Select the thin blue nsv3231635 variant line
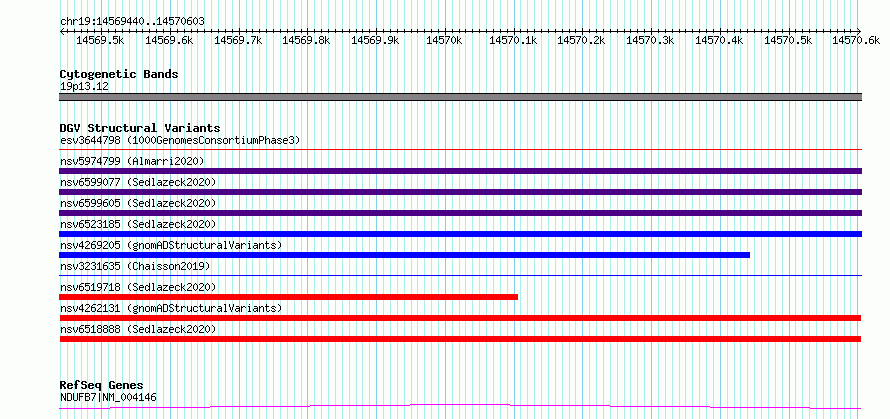Screen dimensions: 890x419 point(460,276)
